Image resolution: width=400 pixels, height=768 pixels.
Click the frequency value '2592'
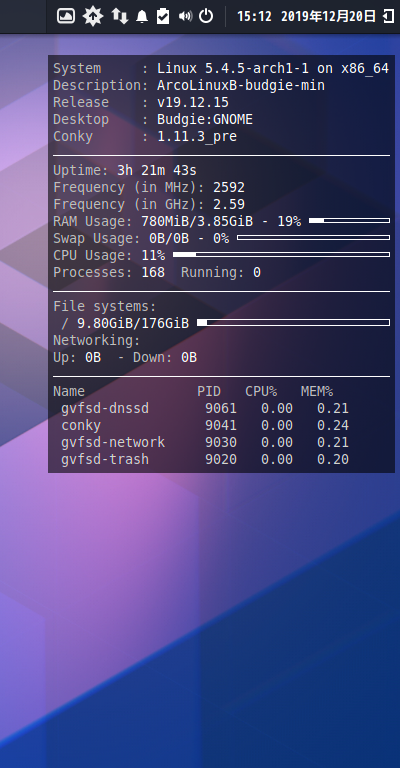pos(229,188)
